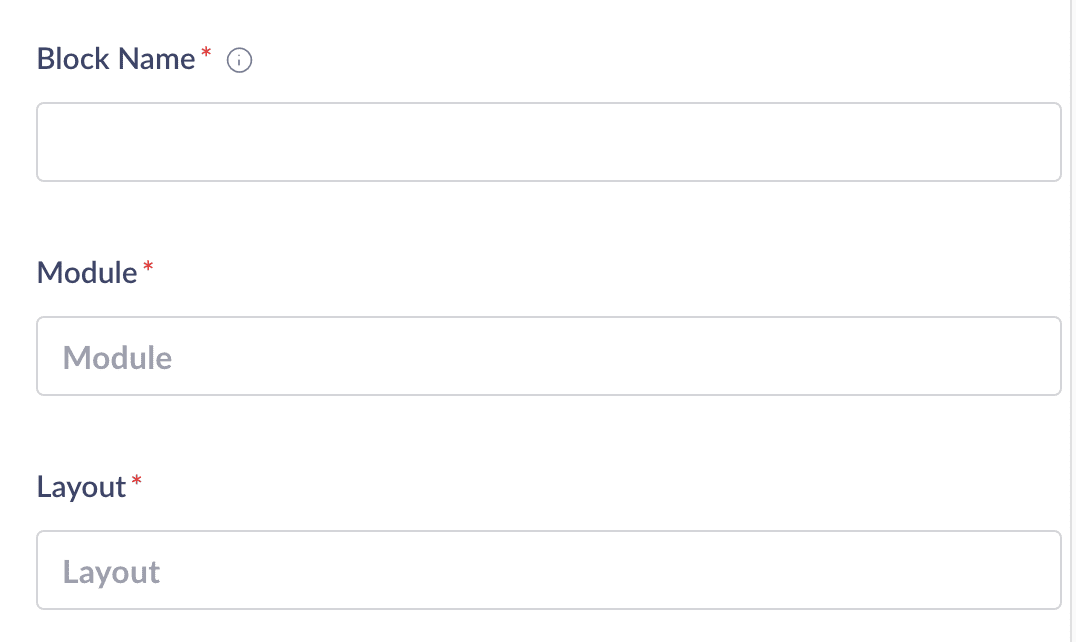Click the "Block Name" field label
Image resolution: width=1076 pixels, height=642 pixels.
tap(115, 59)
